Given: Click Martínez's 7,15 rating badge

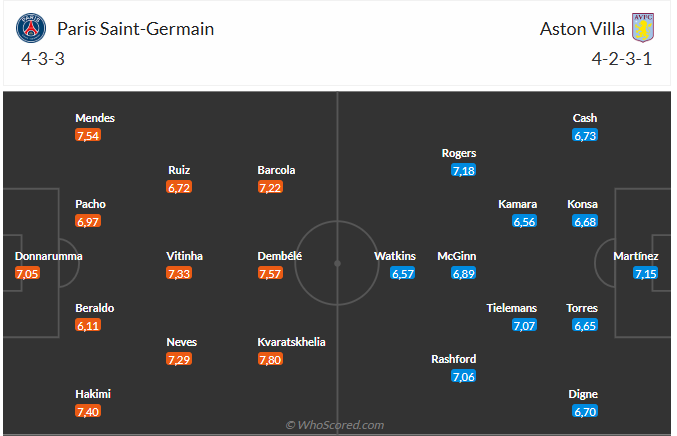Looking at the screenshot, I should (646, 273).
